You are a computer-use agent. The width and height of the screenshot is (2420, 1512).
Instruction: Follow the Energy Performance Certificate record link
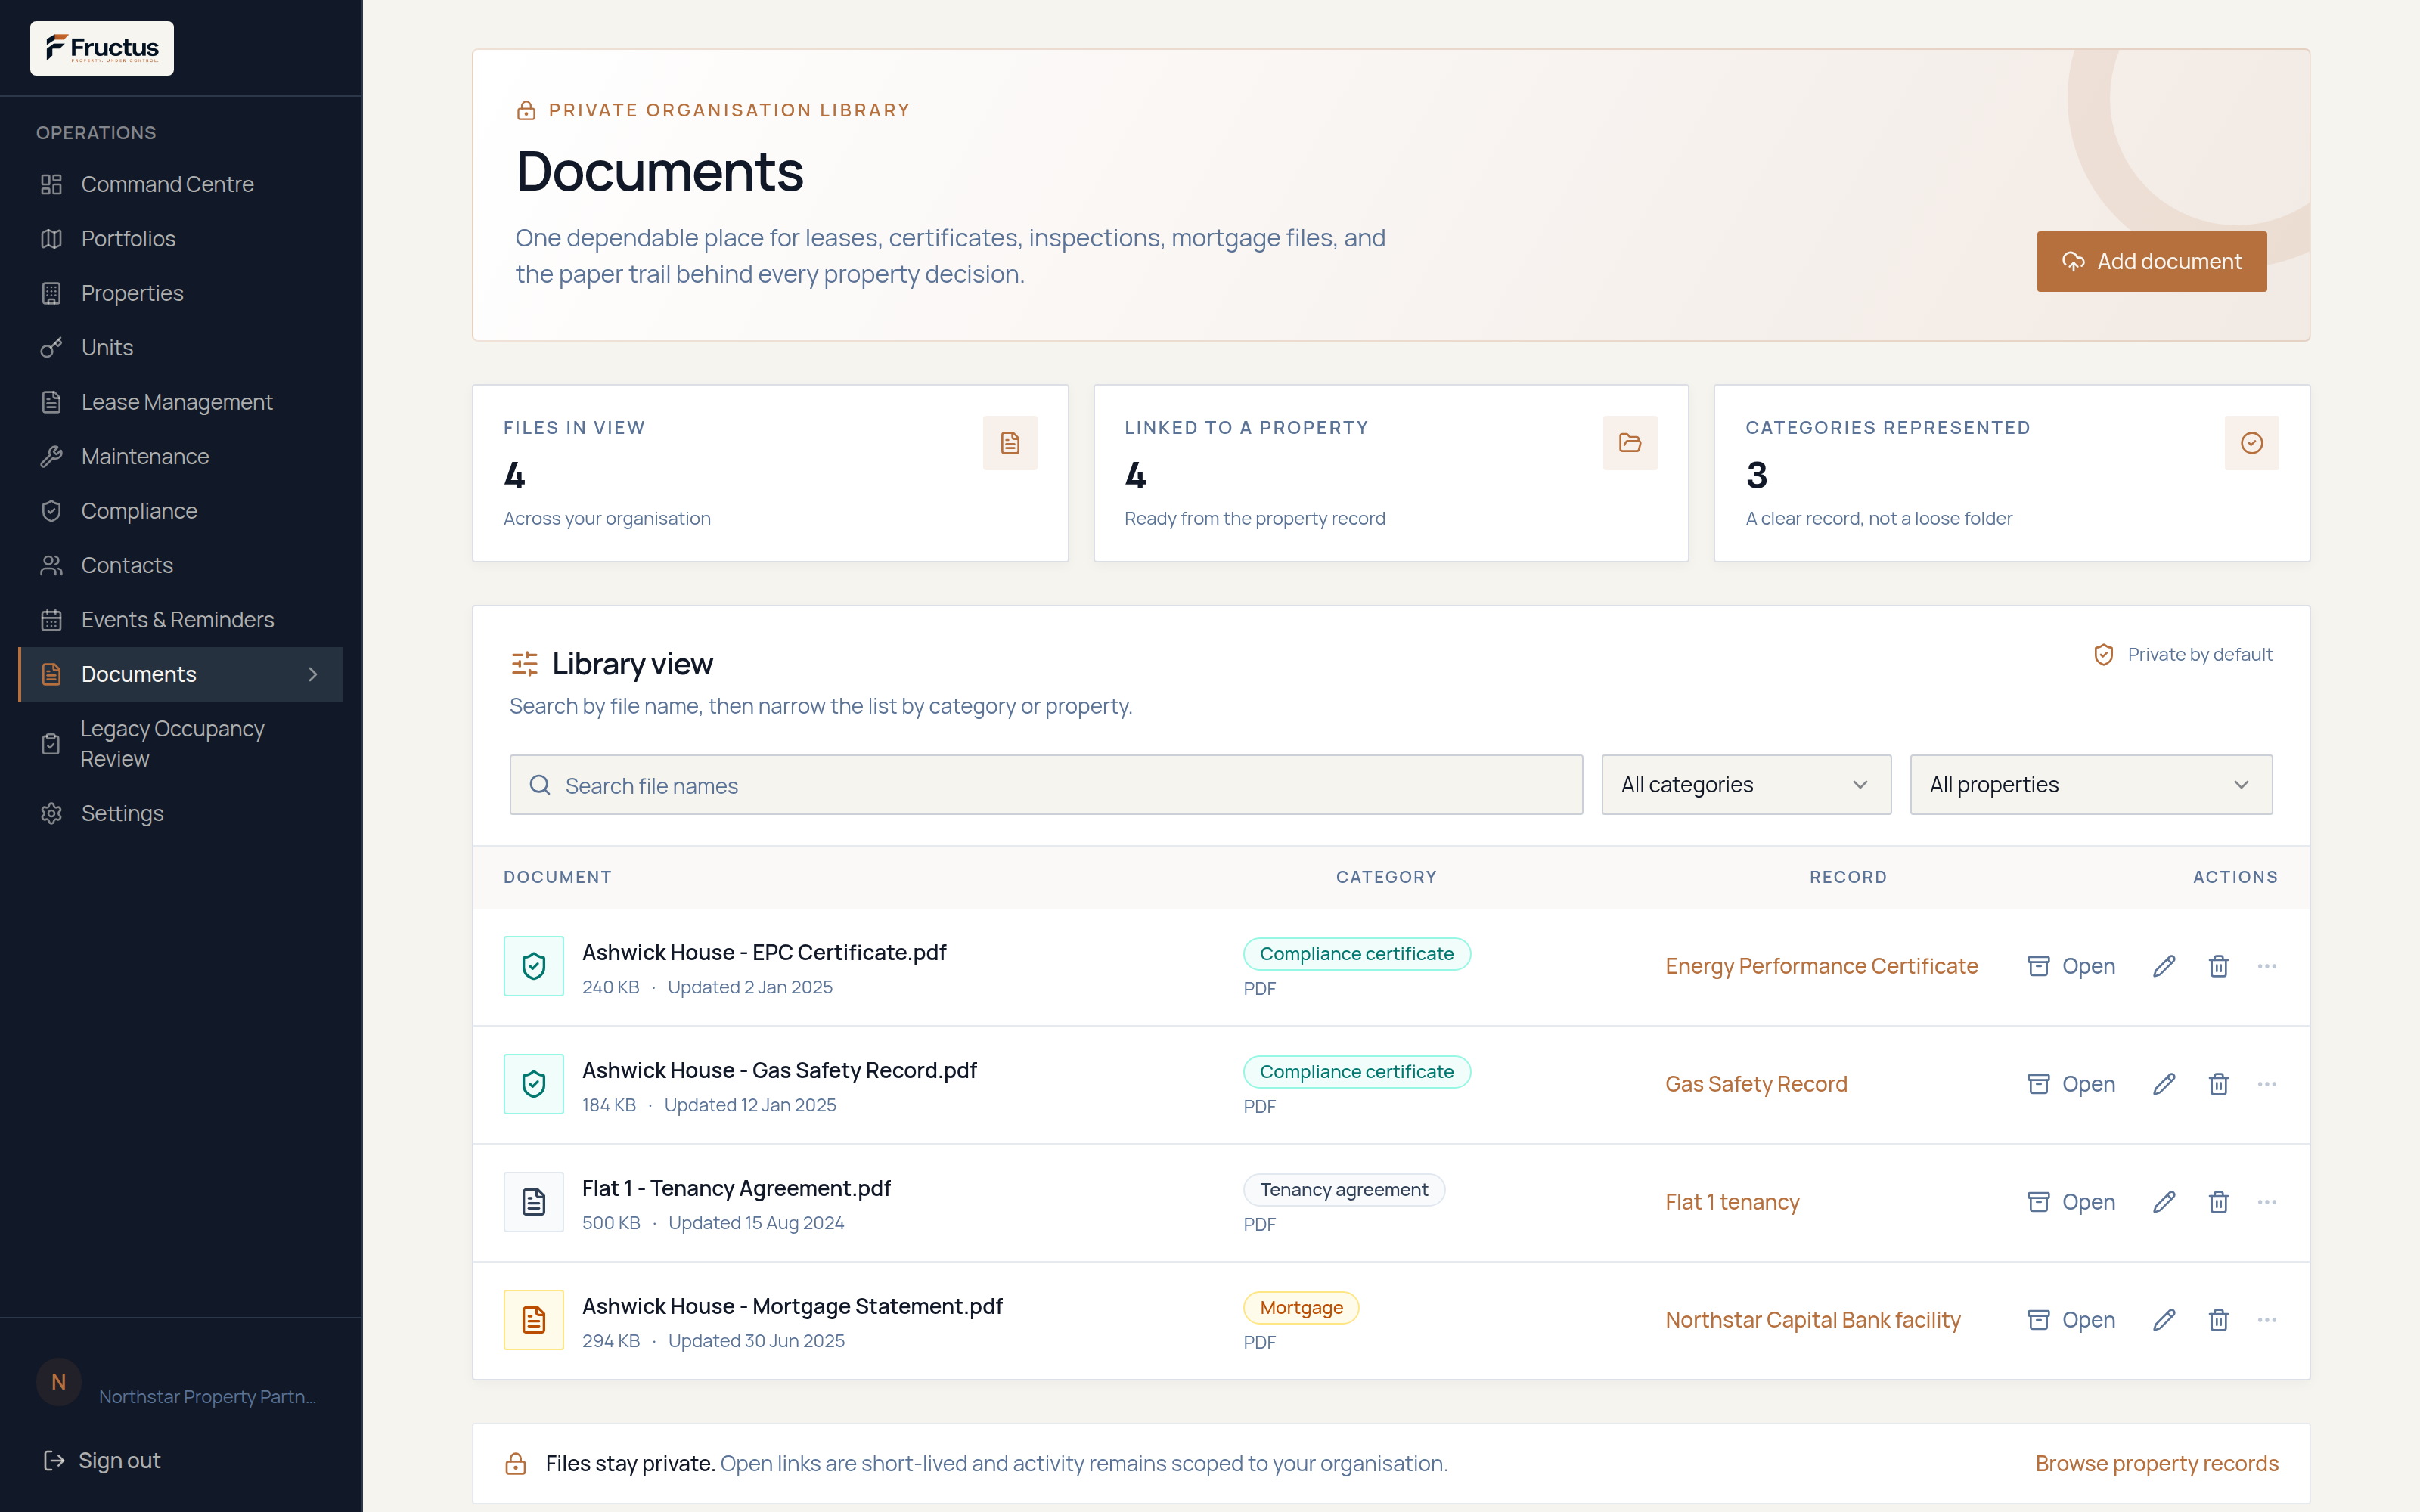[1821, 966]
